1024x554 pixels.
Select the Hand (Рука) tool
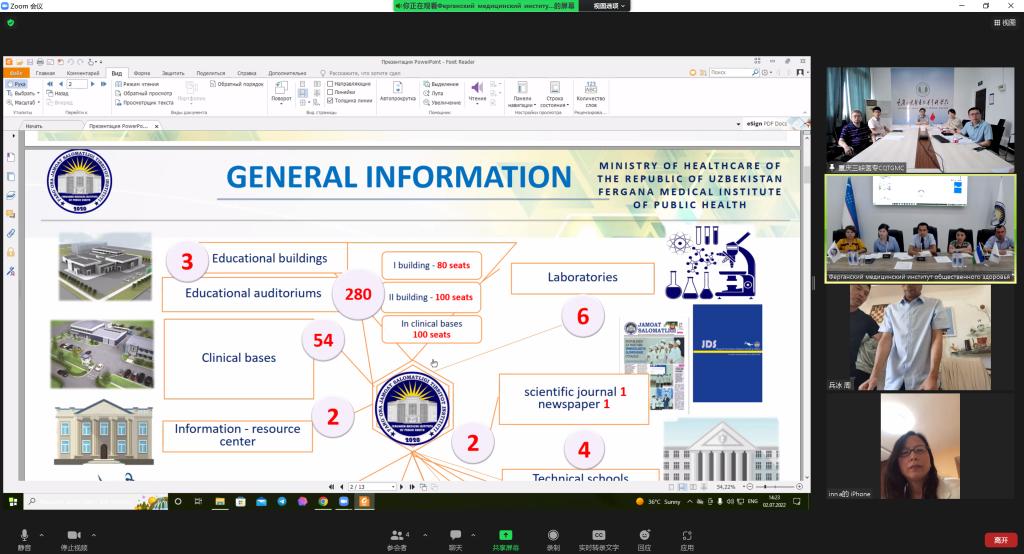[16, 84]
